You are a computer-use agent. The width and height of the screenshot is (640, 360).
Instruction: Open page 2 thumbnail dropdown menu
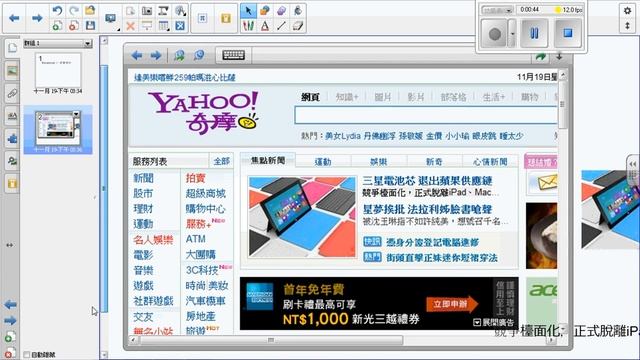[76, 114]
